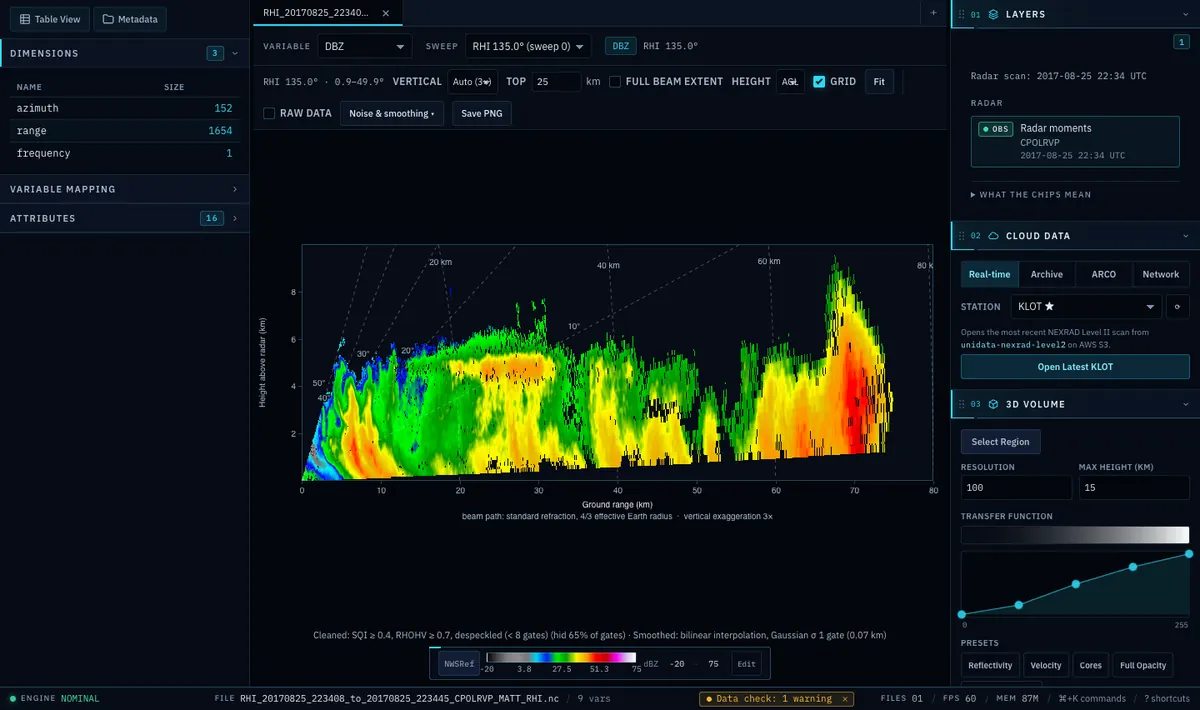Switch to the Real-time tab

(989, 274)
